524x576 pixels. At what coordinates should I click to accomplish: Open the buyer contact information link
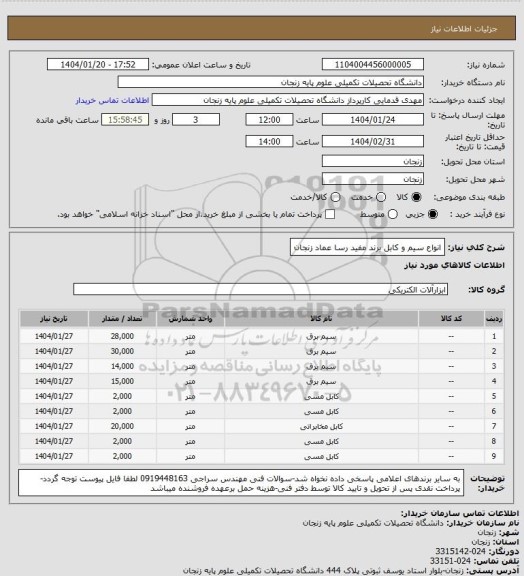[x=112, y=101]
